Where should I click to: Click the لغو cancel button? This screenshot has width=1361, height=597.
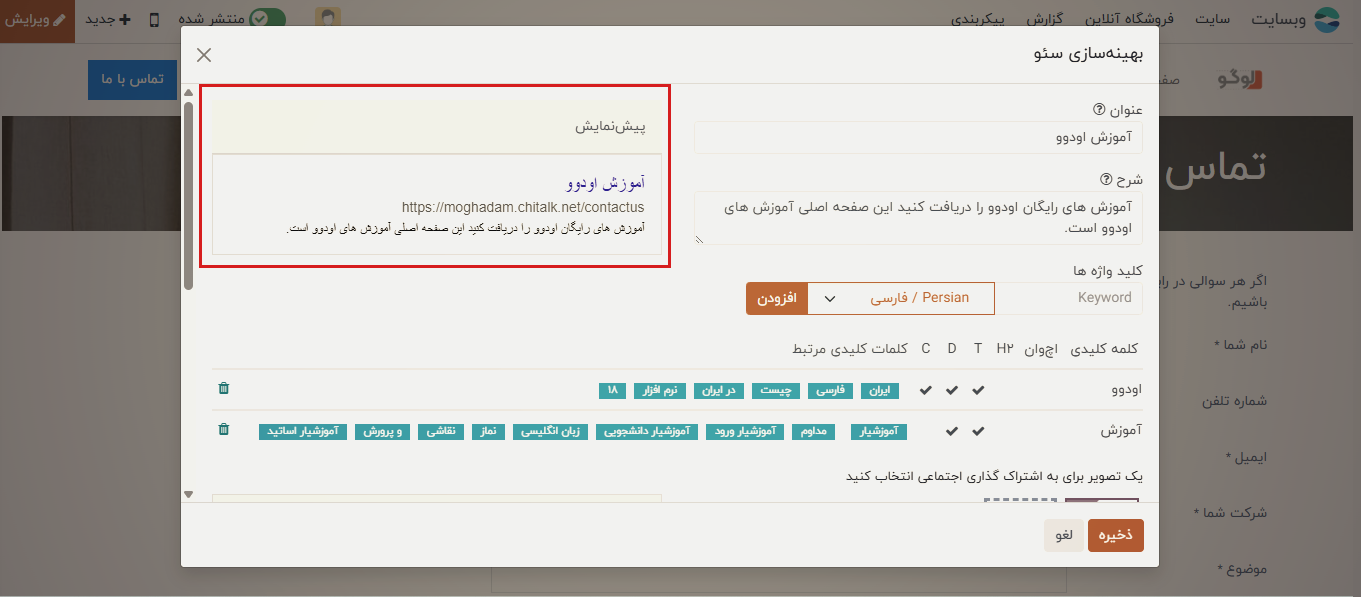(x=1064, y=535)
